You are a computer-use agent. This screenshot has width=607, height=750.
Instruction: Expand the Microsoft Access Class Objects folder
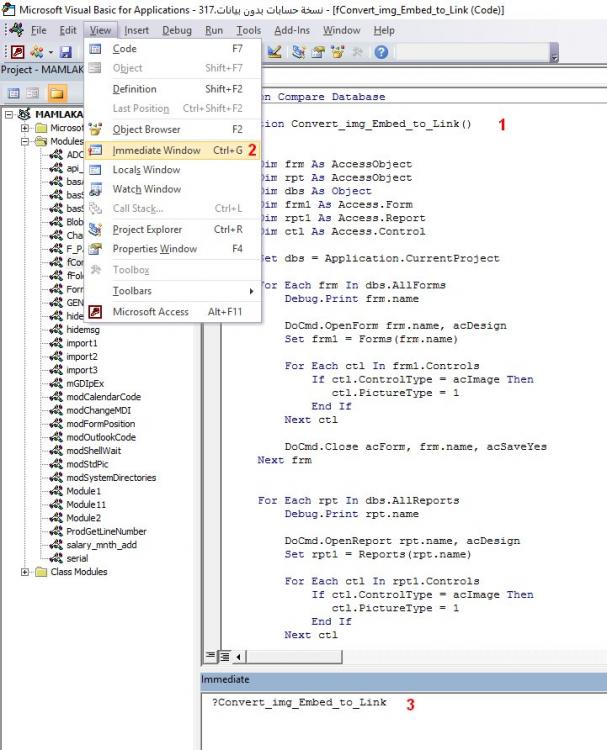[25, 128]
